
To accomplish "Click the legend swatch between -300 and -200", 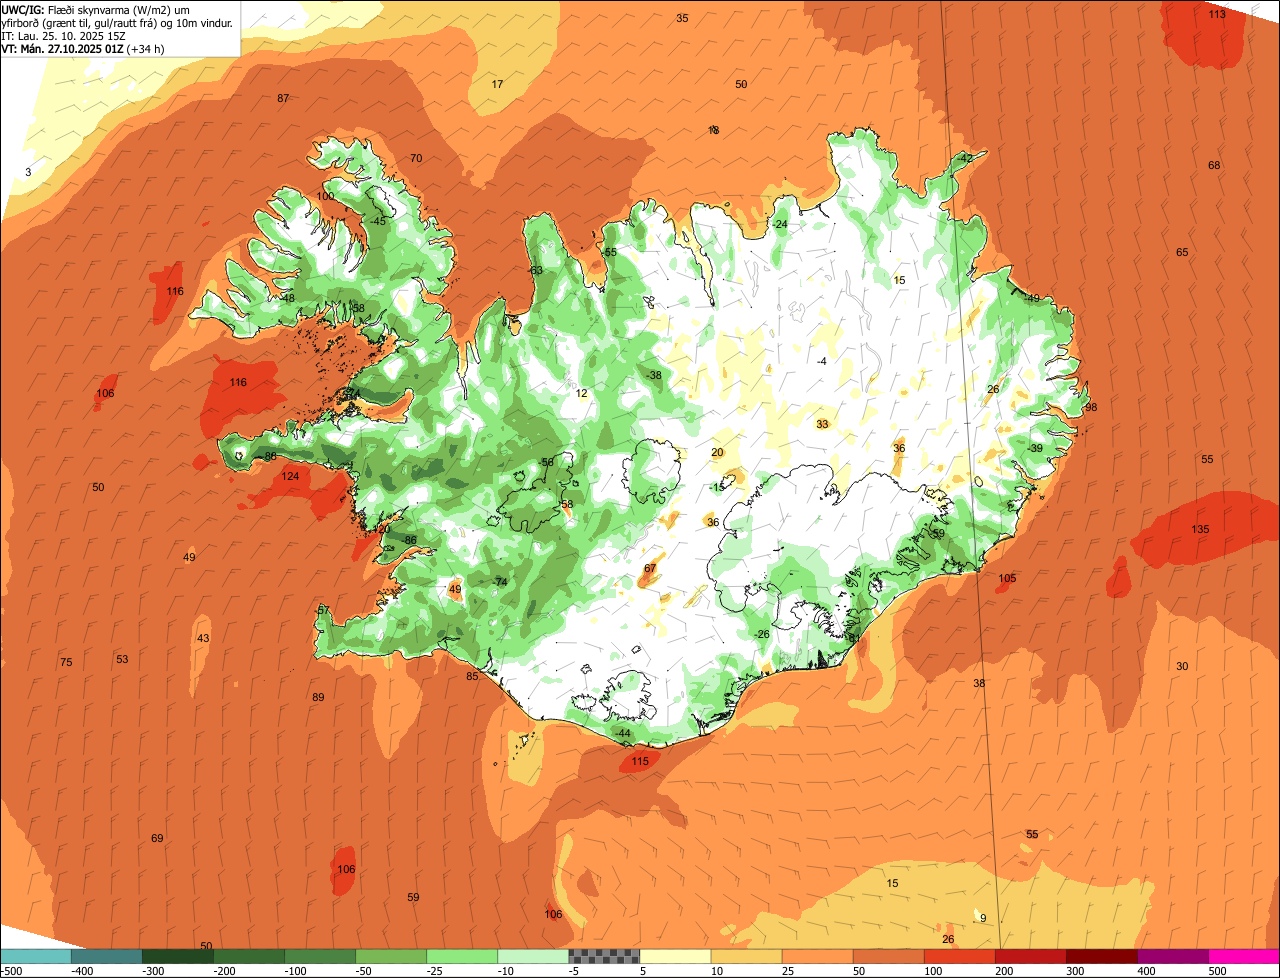I will coord(178,956).
